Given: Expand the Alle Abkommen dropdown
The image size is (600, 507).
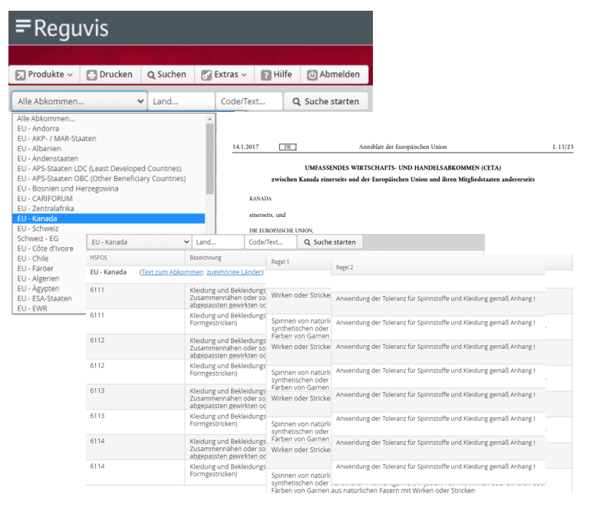Looking at the screenshot, I should [x=78, y=101].
